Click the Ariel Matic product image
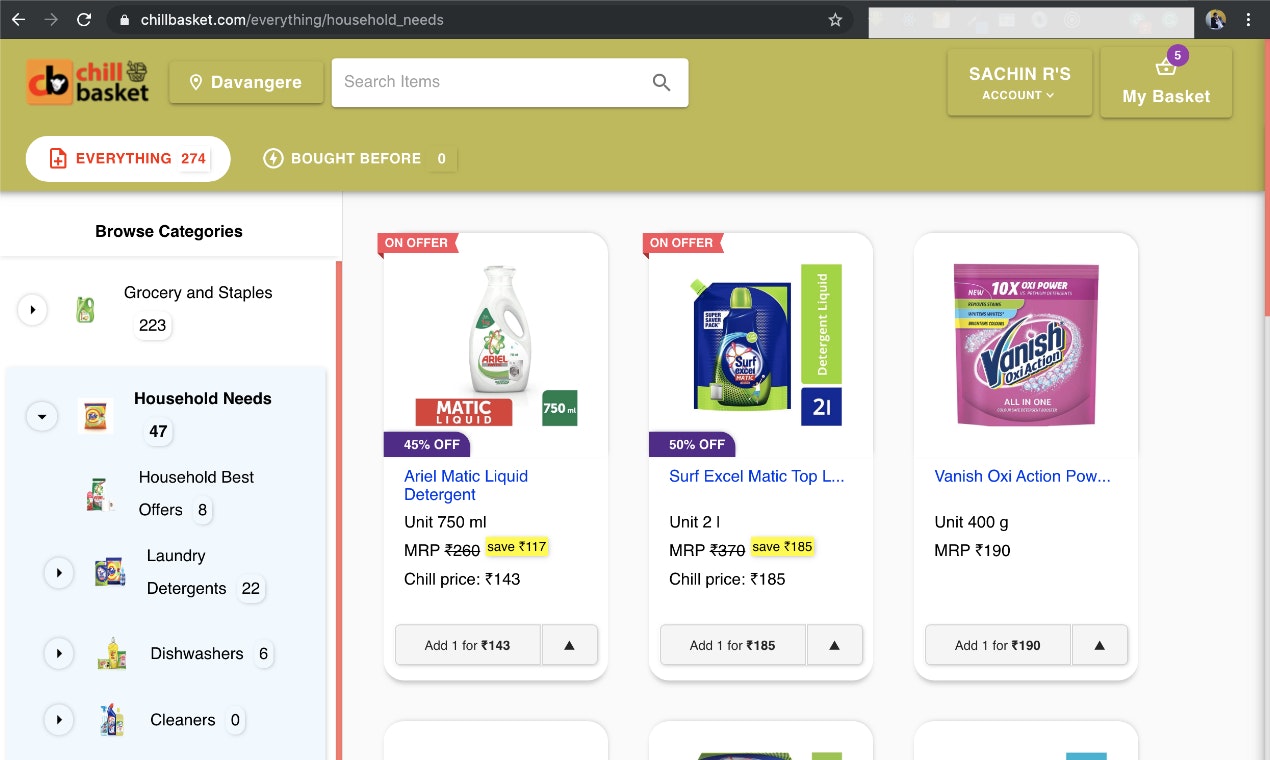 pyautogui.click(x=496, y=345)
